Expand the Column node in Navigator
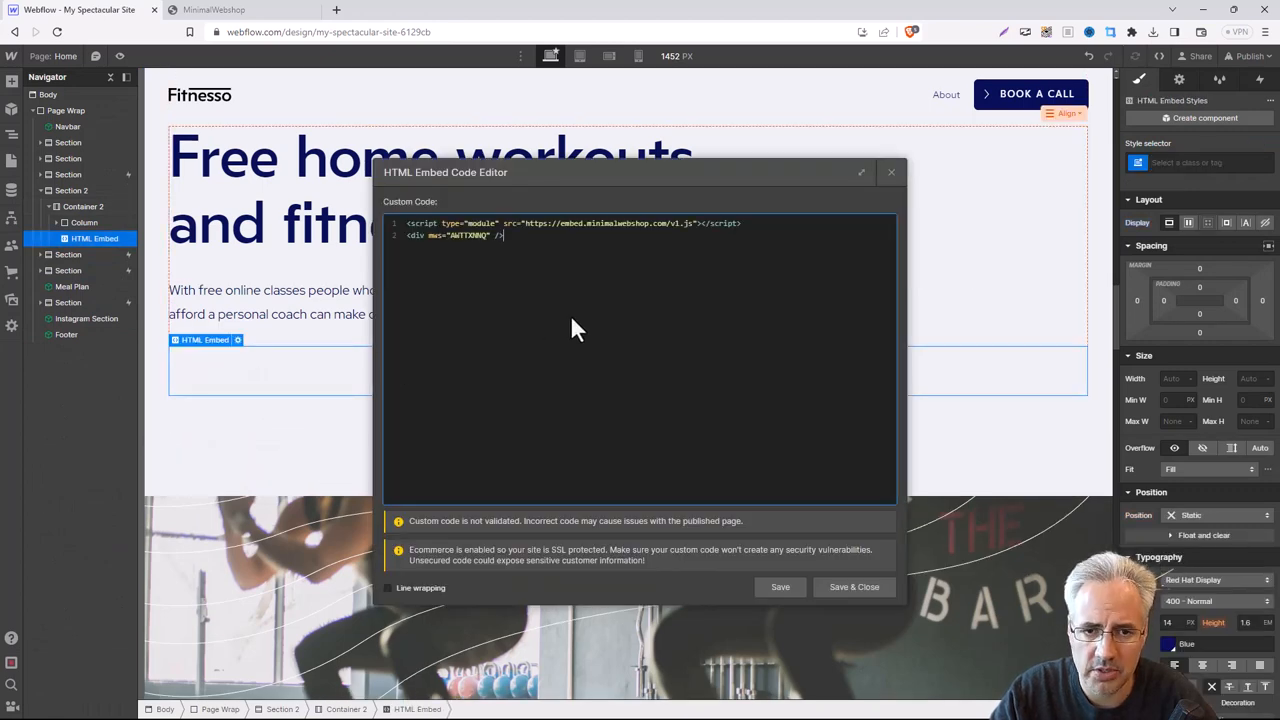Screen dimensions: 1280x720 pyautogui.click(x=57, y=223)
